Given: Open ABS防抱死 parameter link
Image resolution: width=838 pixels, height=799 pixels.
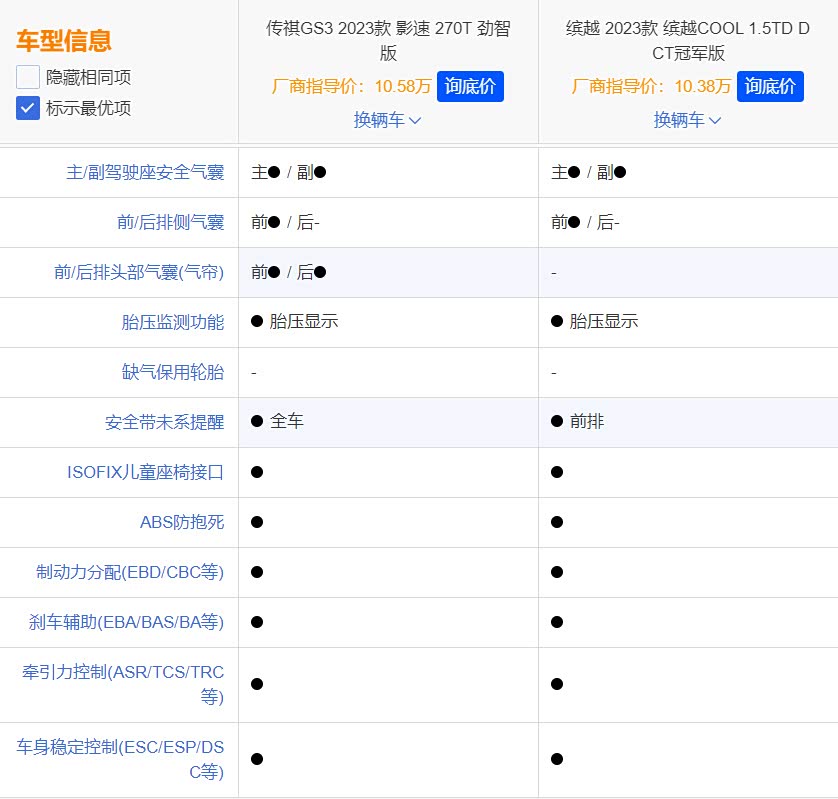Looking at the screenshot, I should (x=182, y=522).
